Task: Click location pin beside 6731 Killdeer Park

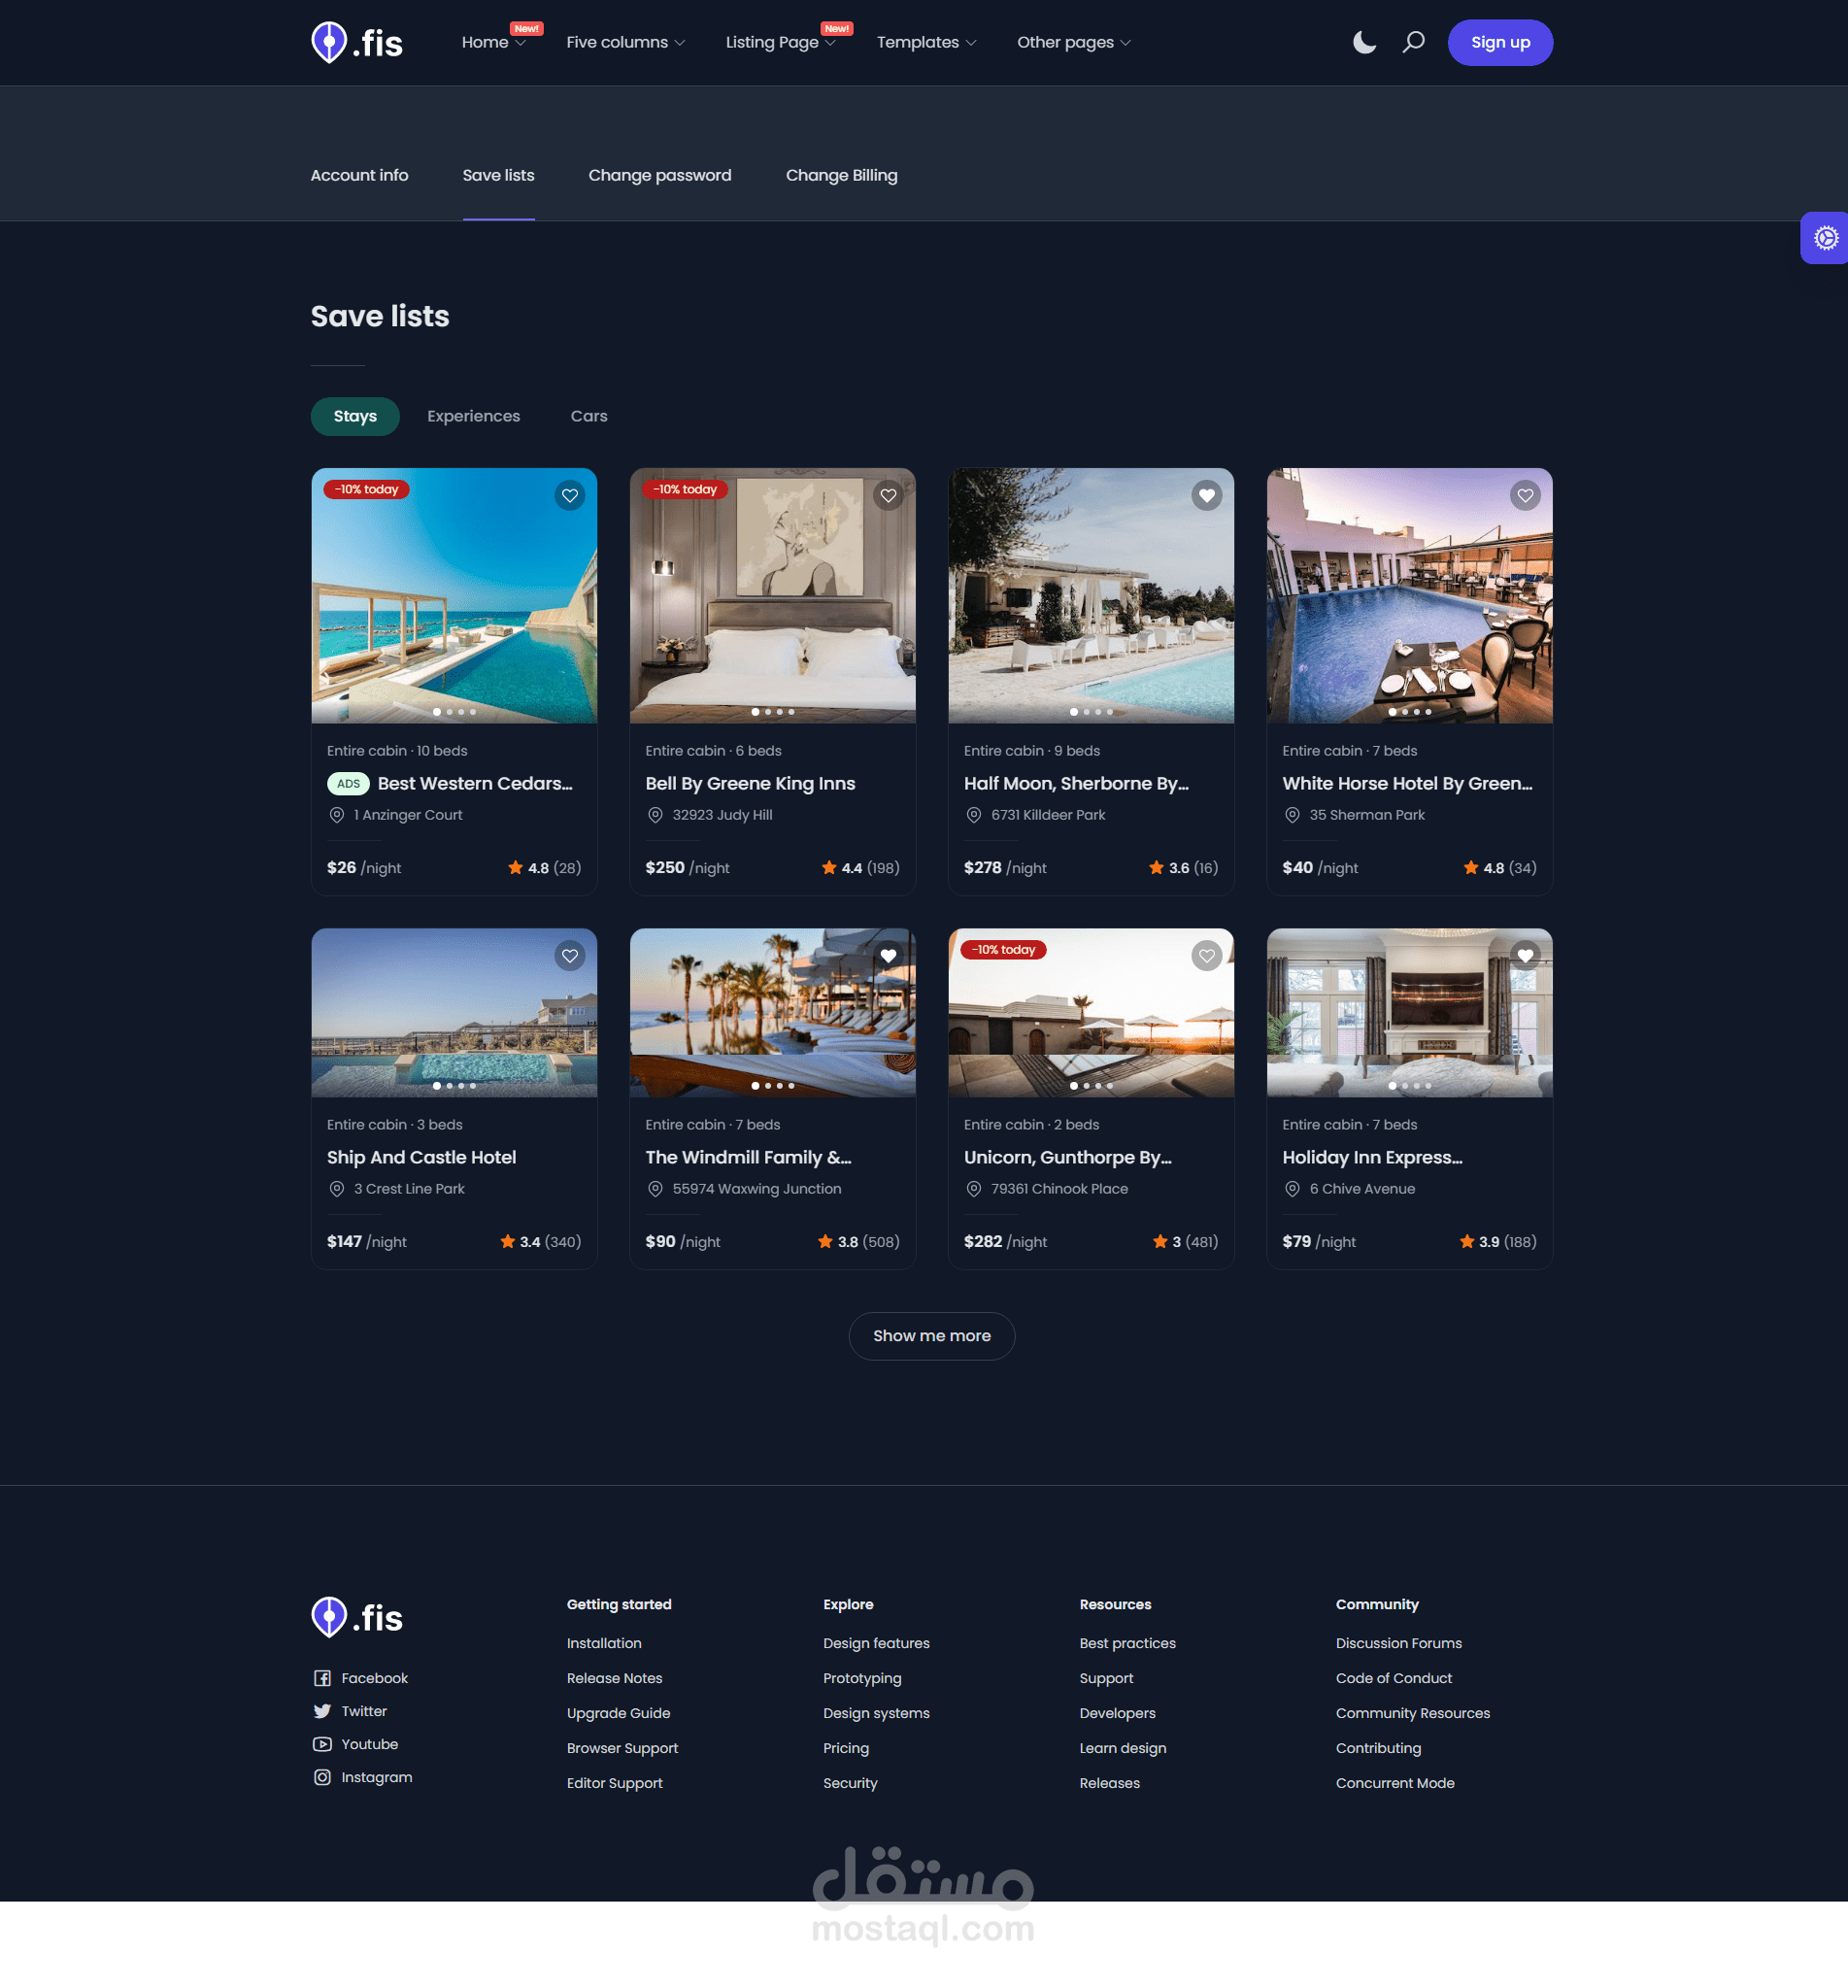Action: (x=974, y=815)
